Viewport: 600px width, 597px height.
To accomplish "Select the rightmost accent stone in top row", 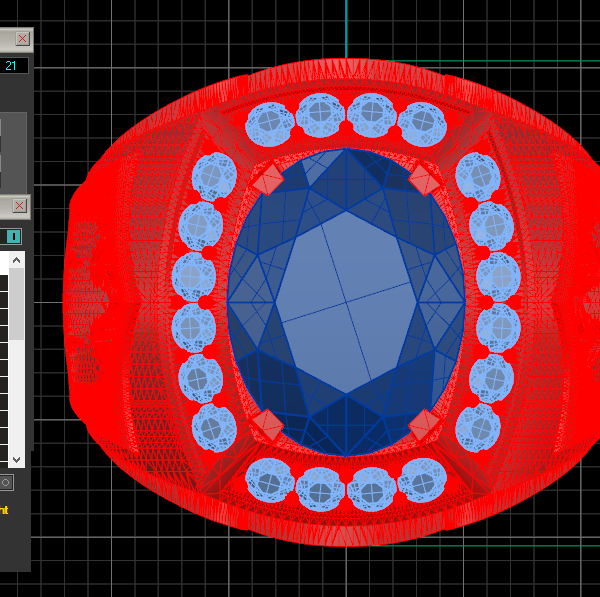I will (x=421, y=124).
